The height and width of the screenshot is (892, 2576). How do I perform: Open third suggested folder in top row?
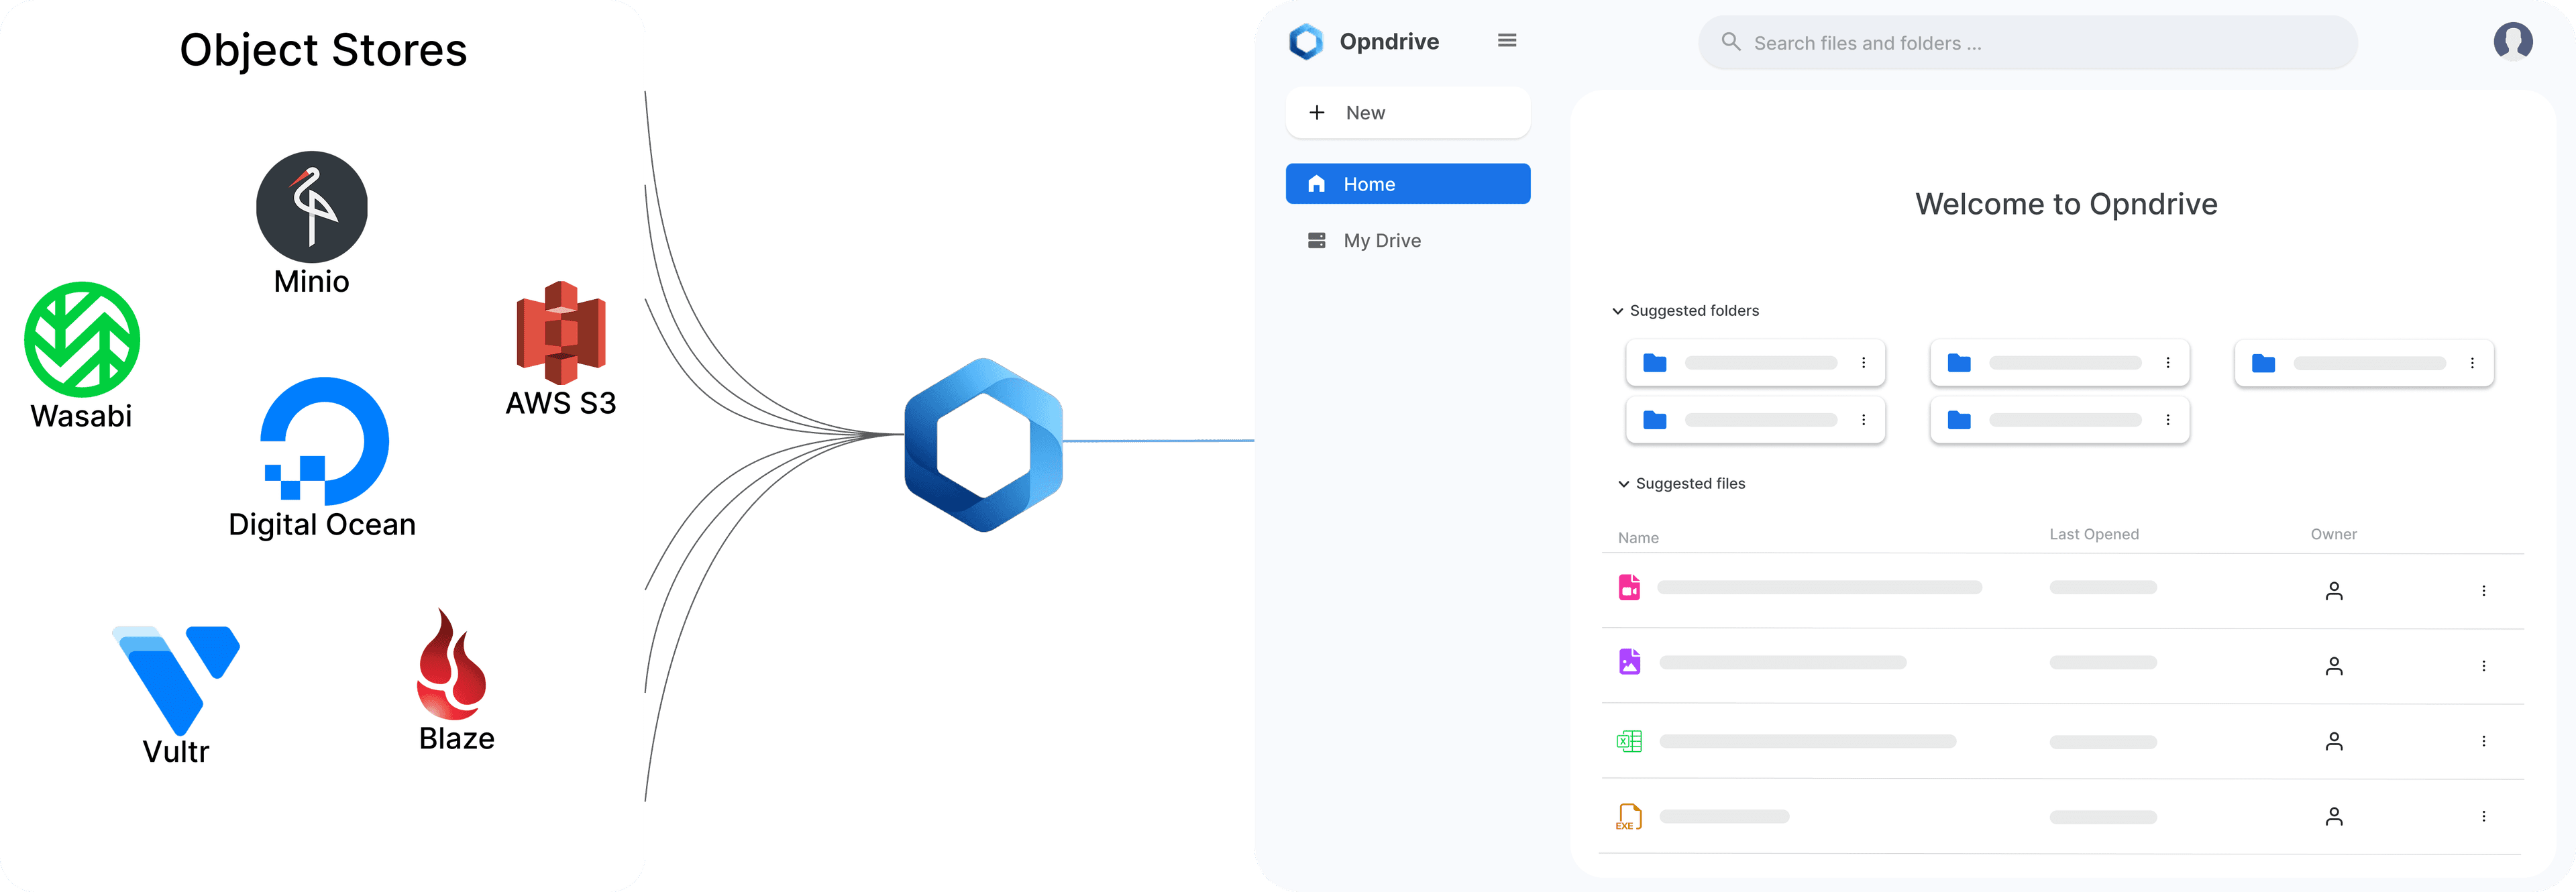pyautogui.click(x=2364, y=363)
